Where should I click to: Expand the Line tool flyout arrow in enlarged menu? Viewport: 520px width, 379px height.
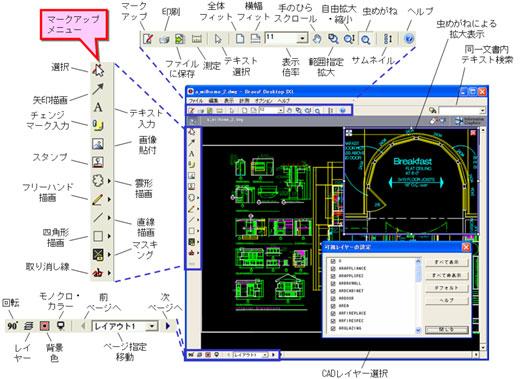coord(109,218)
